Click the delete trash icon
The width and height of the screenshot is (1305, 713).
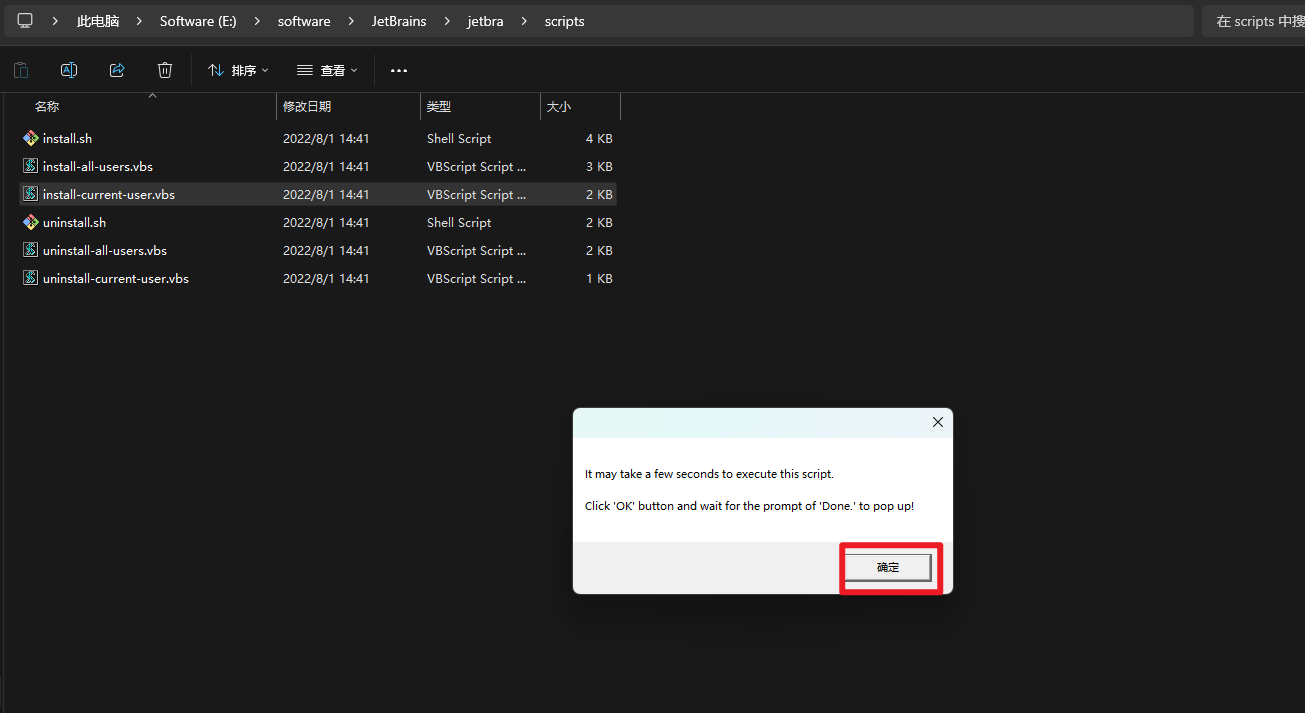[x=165, y=70]
